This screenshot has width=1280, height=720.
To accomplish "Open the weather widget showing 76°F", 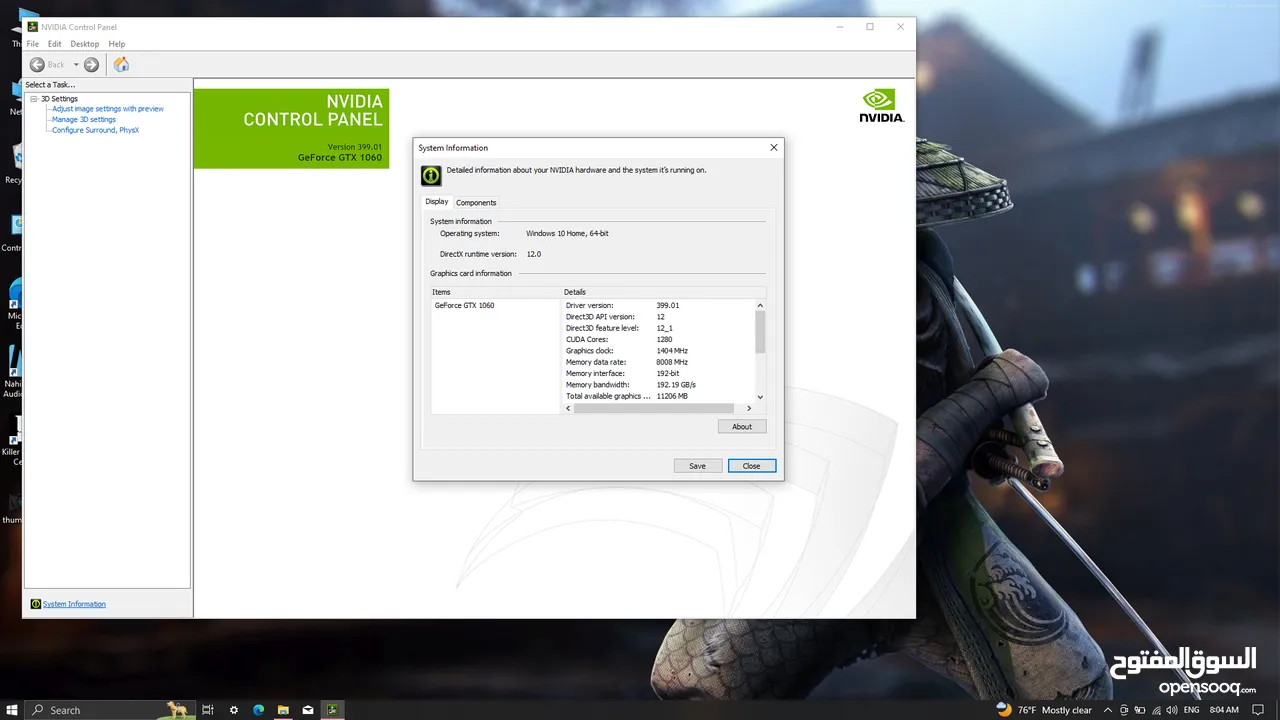I will (x=1044, y=710).
